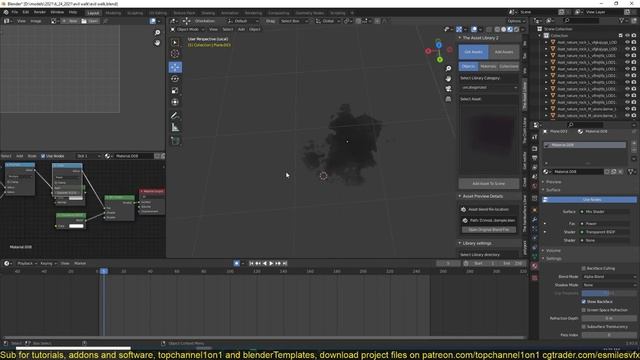Hide first Aset_nature_rock object via eye icon
Viewport: 640px width, 360px height.
pos(628,42)
